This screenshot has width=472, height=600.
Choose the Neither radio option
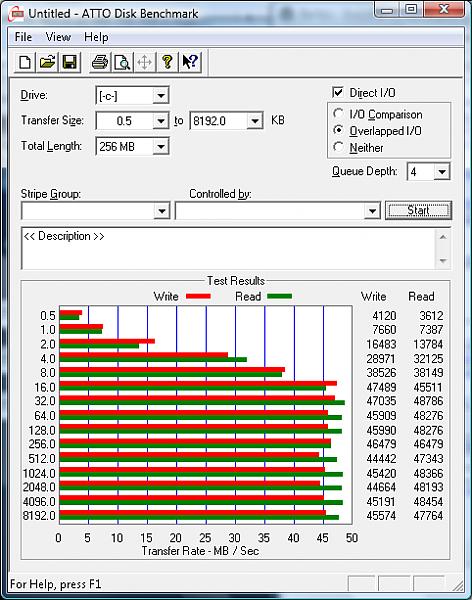(x=338, y=147)
